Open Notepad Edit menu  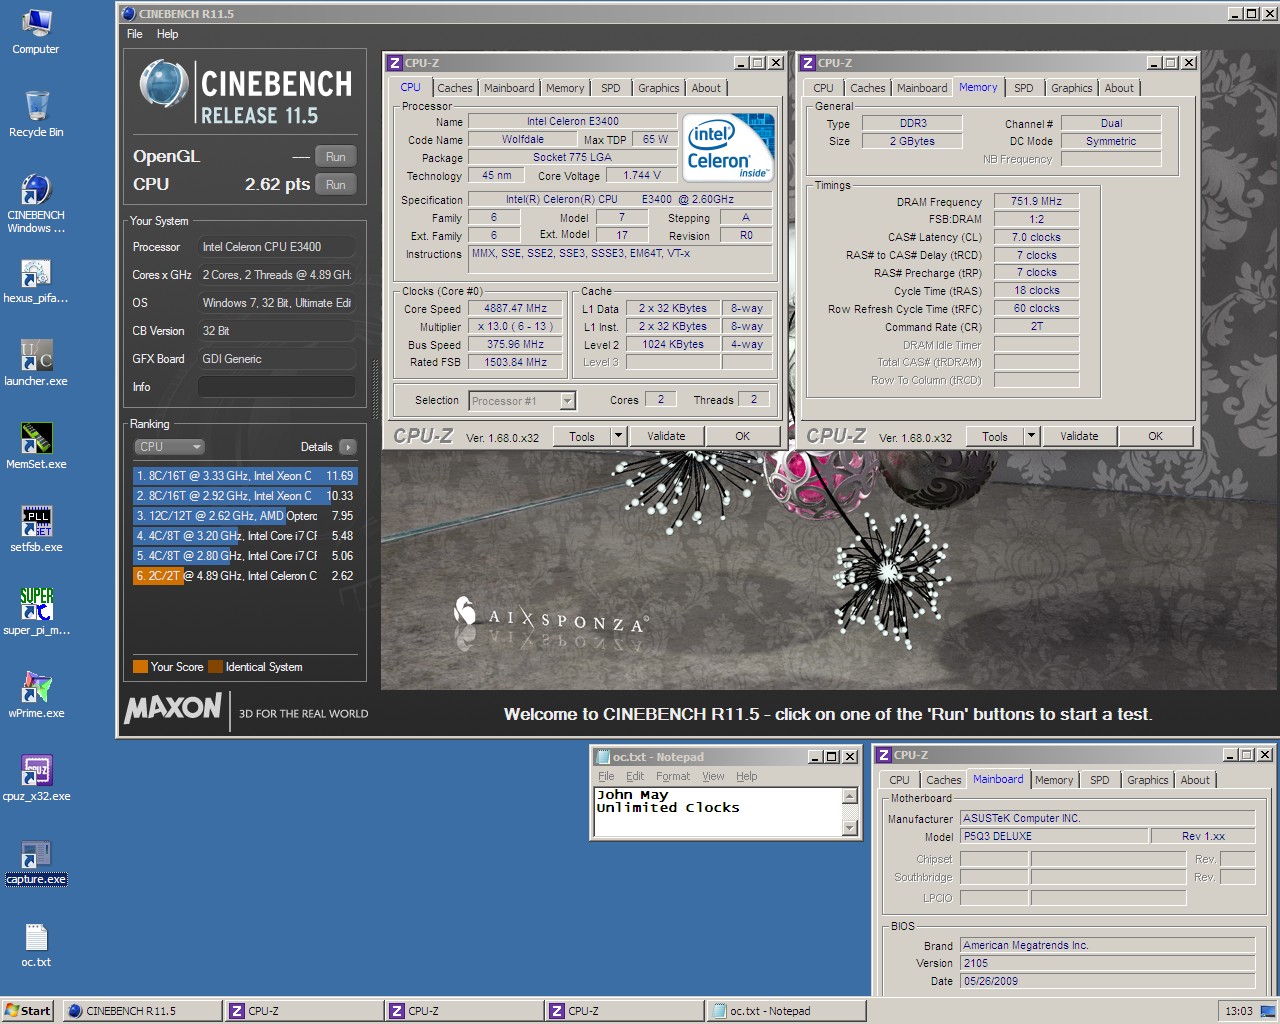(635, 776)
